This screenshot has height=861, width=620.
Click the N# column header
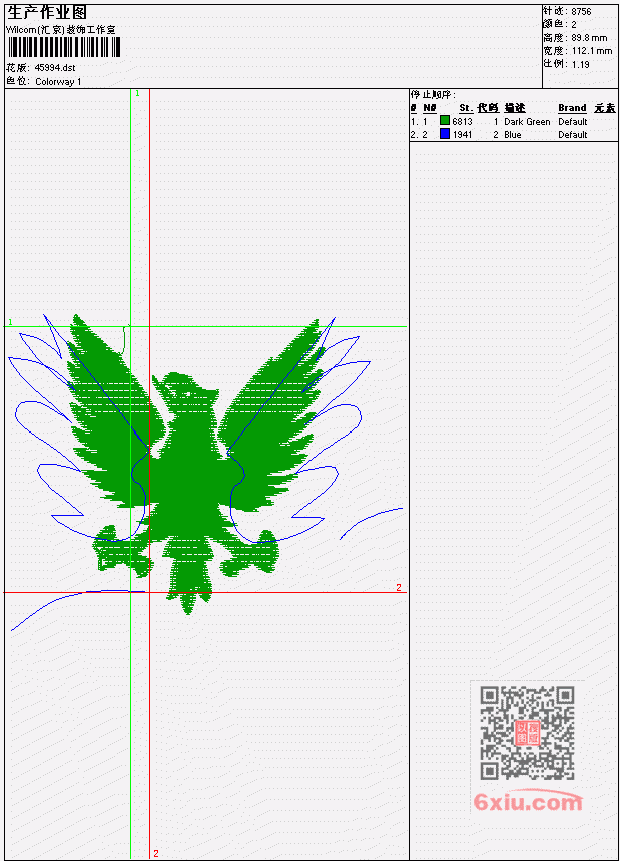click(429, 108)
